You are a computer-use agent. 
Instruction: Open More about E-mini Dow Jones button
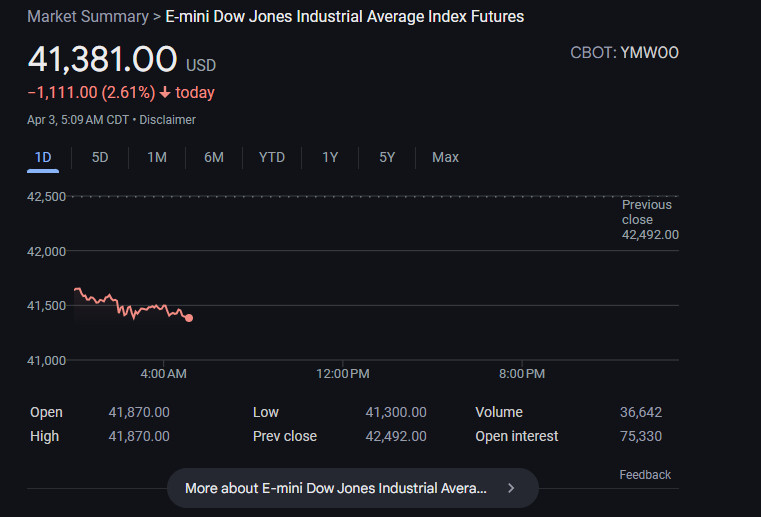(x=353, y=488)
